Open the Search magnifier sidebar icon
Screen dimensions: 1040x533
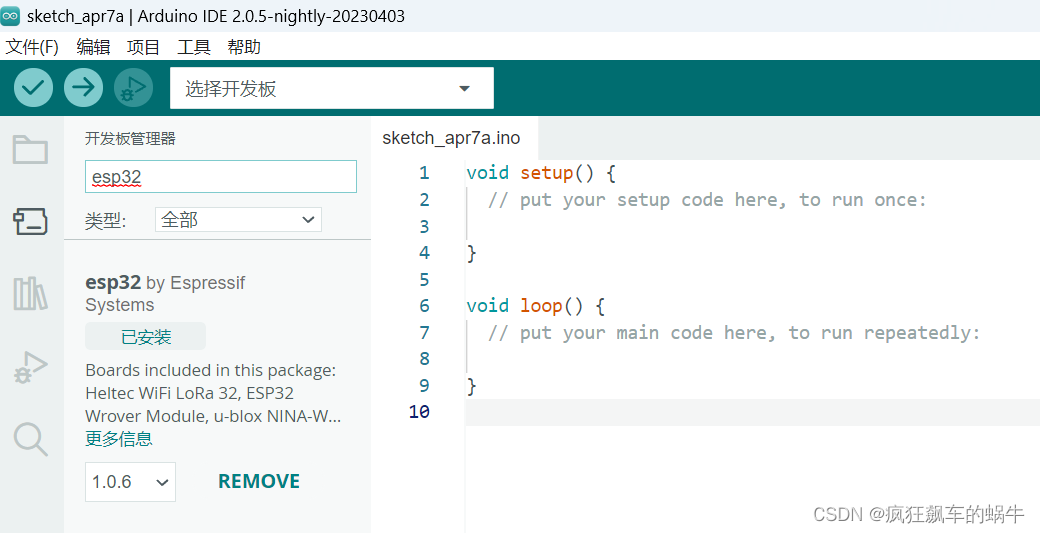click(31, 439)
